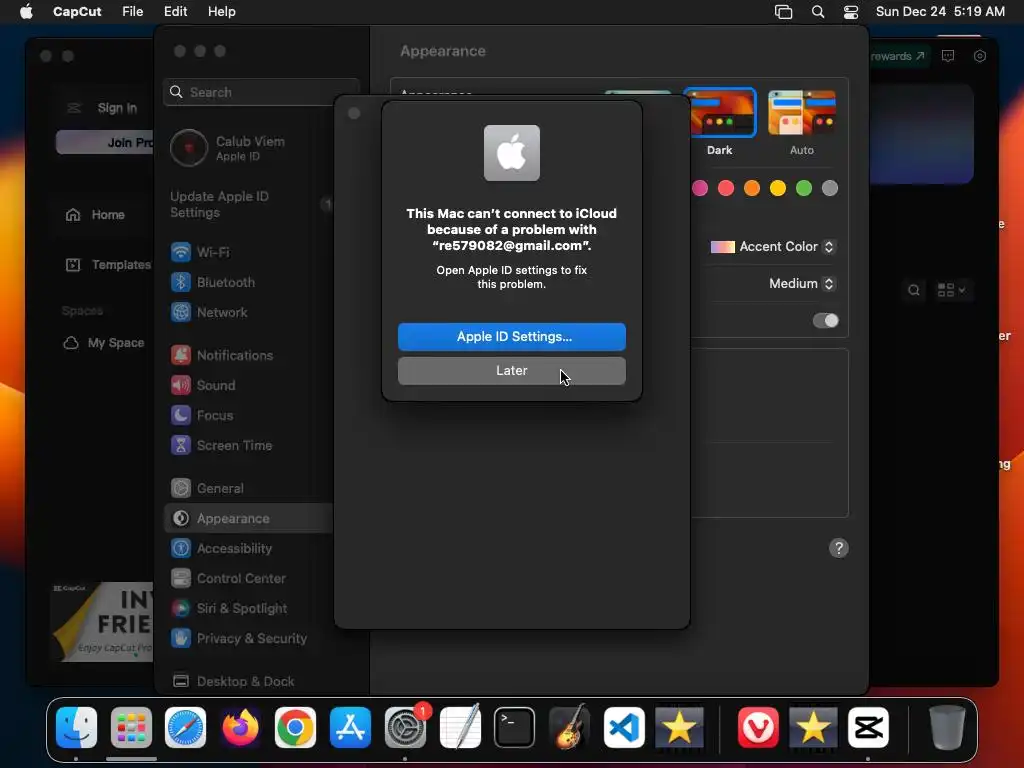Go to Home in CapCut sidebar

95,214
